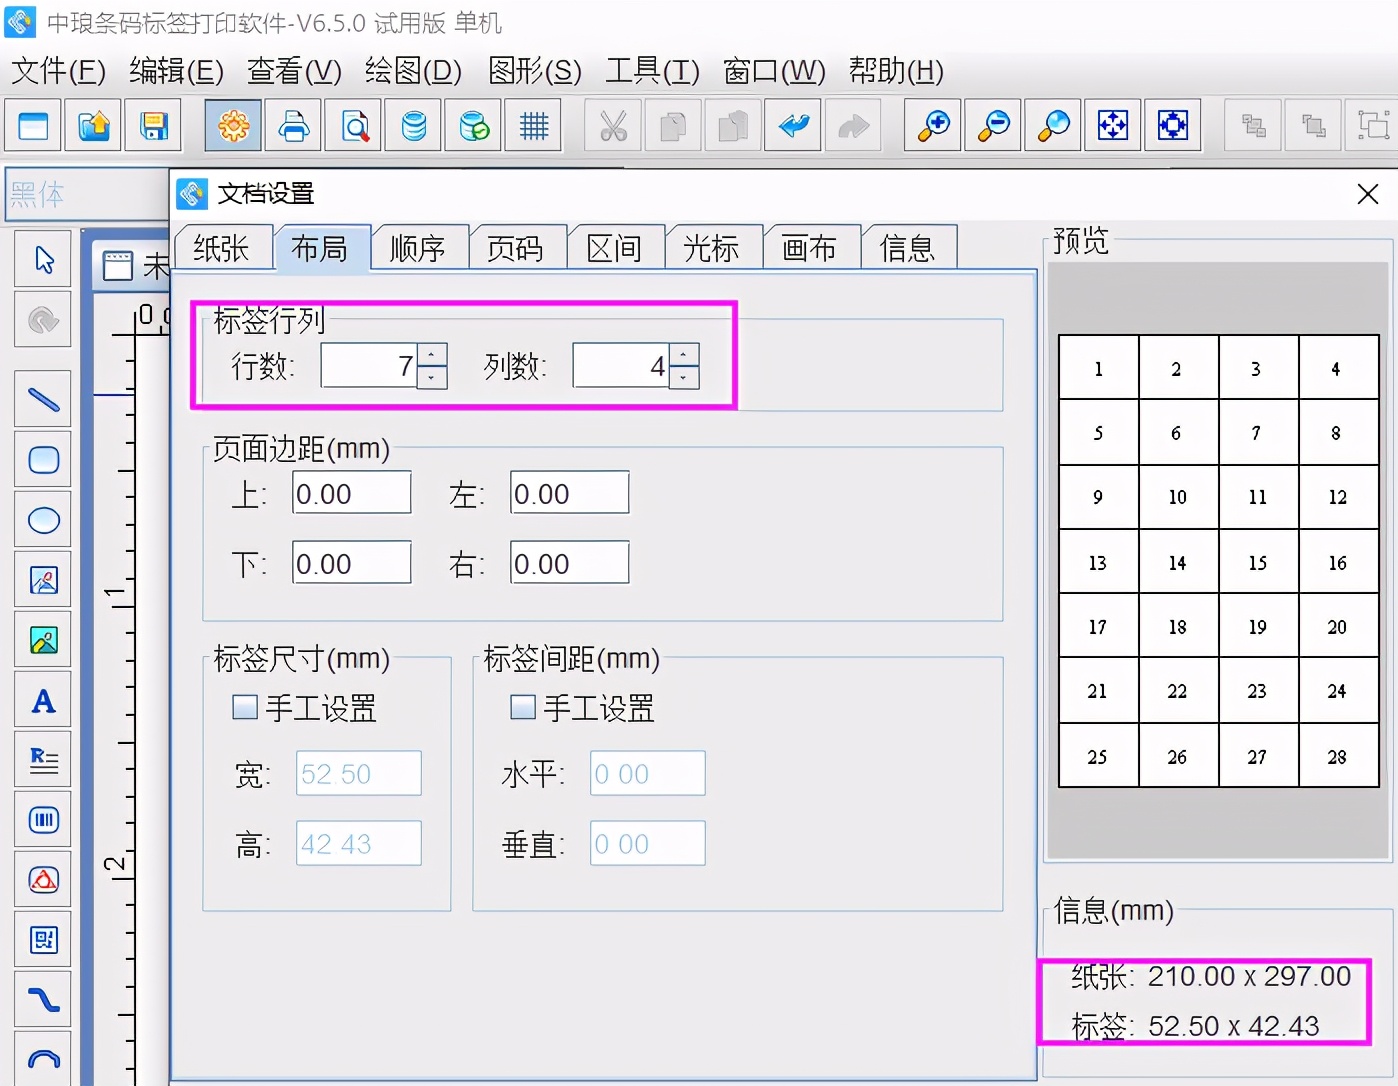Toggle the grid display icon
This screenshot has width=1398, height=1086.
pos(534,126)
